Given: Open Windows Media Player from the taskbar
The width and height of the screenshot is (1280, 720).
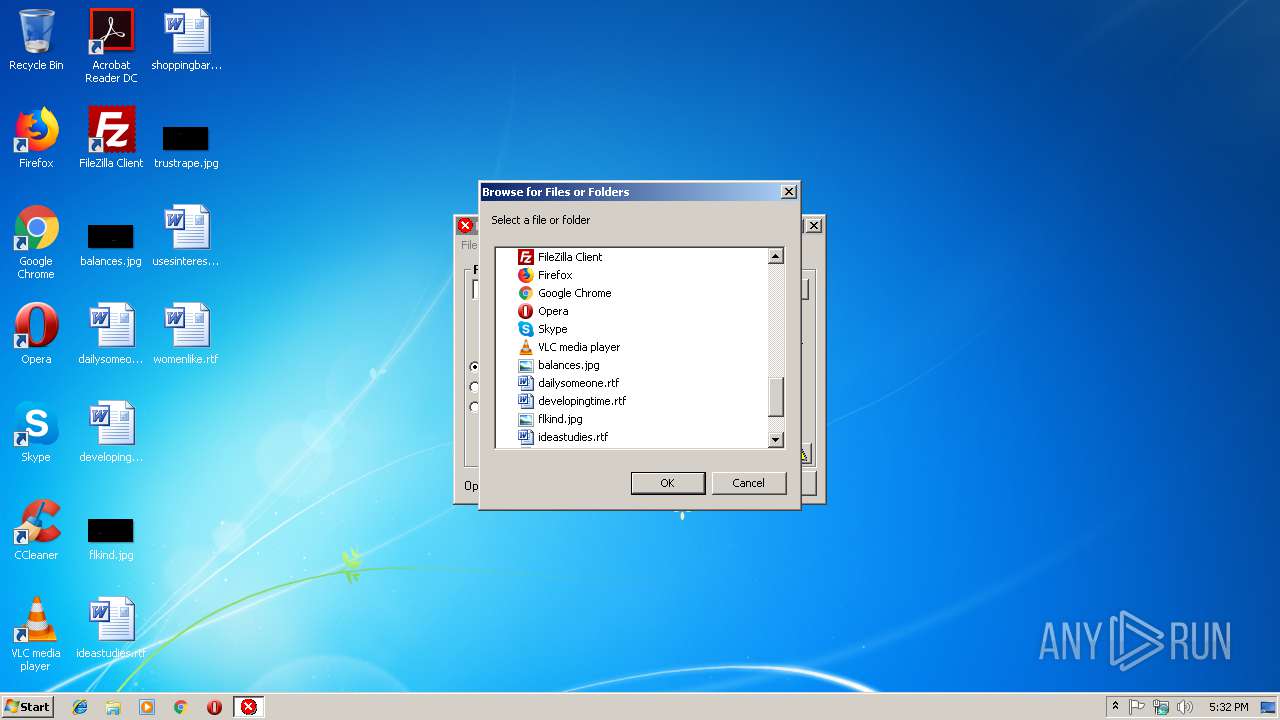Looking at the screenshot, I should tap(147, 707).
